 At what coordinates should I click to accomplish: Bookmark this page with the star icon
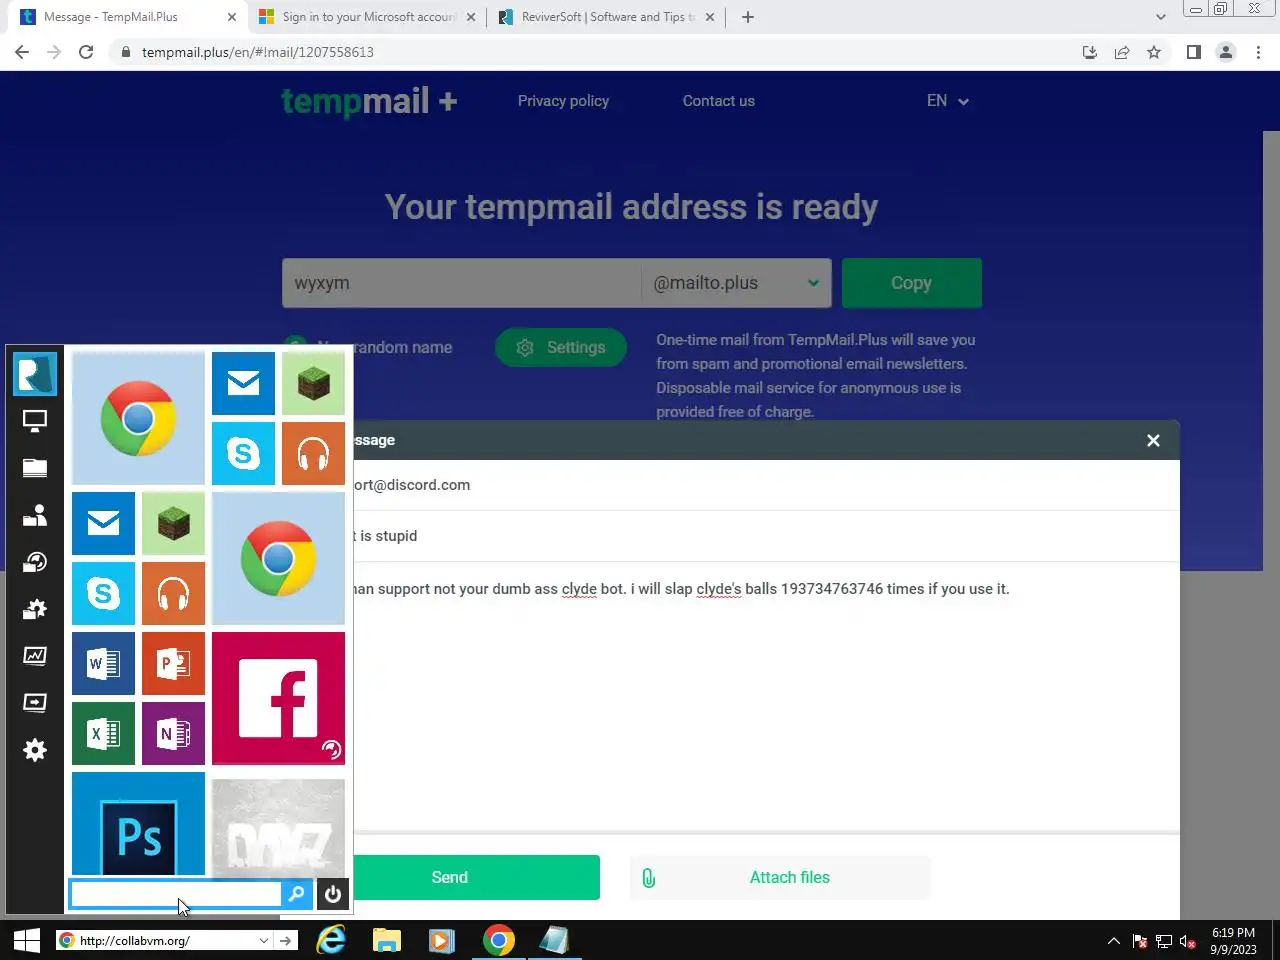click(1154, 52)
